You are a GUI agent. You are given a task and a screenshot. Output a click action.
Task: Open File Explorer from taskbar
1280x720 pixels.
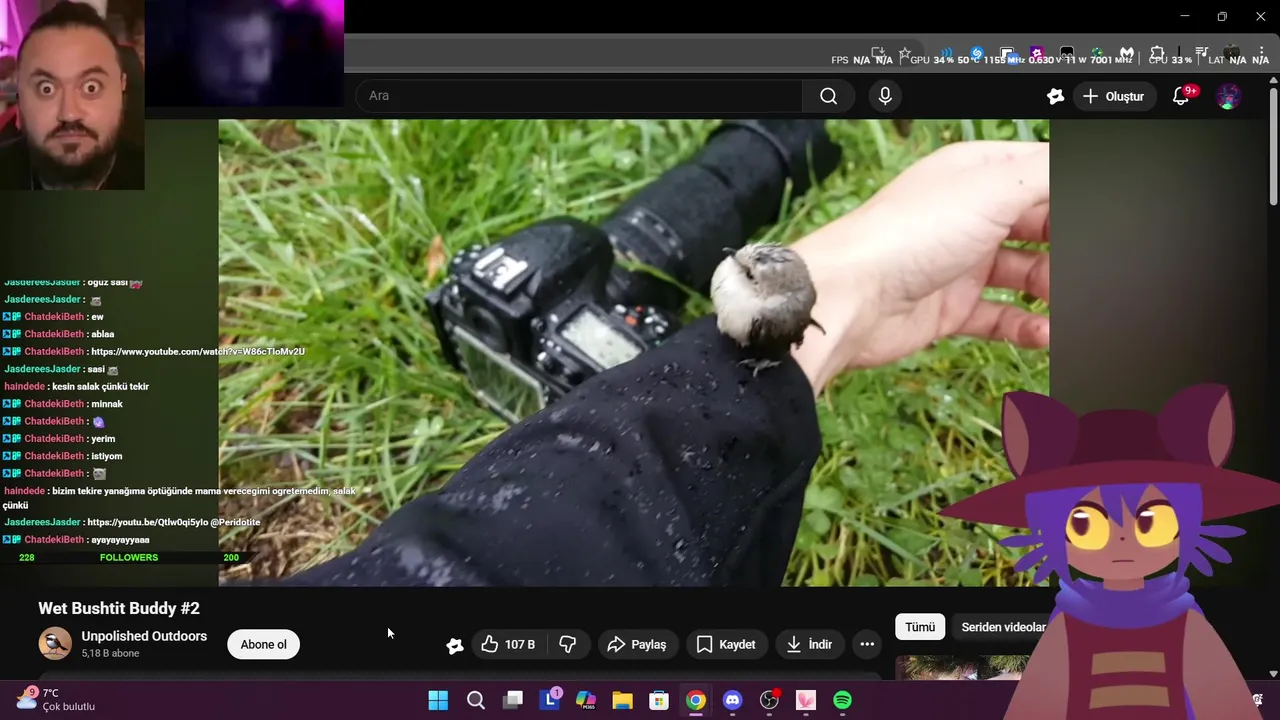[x=622, y=700]
